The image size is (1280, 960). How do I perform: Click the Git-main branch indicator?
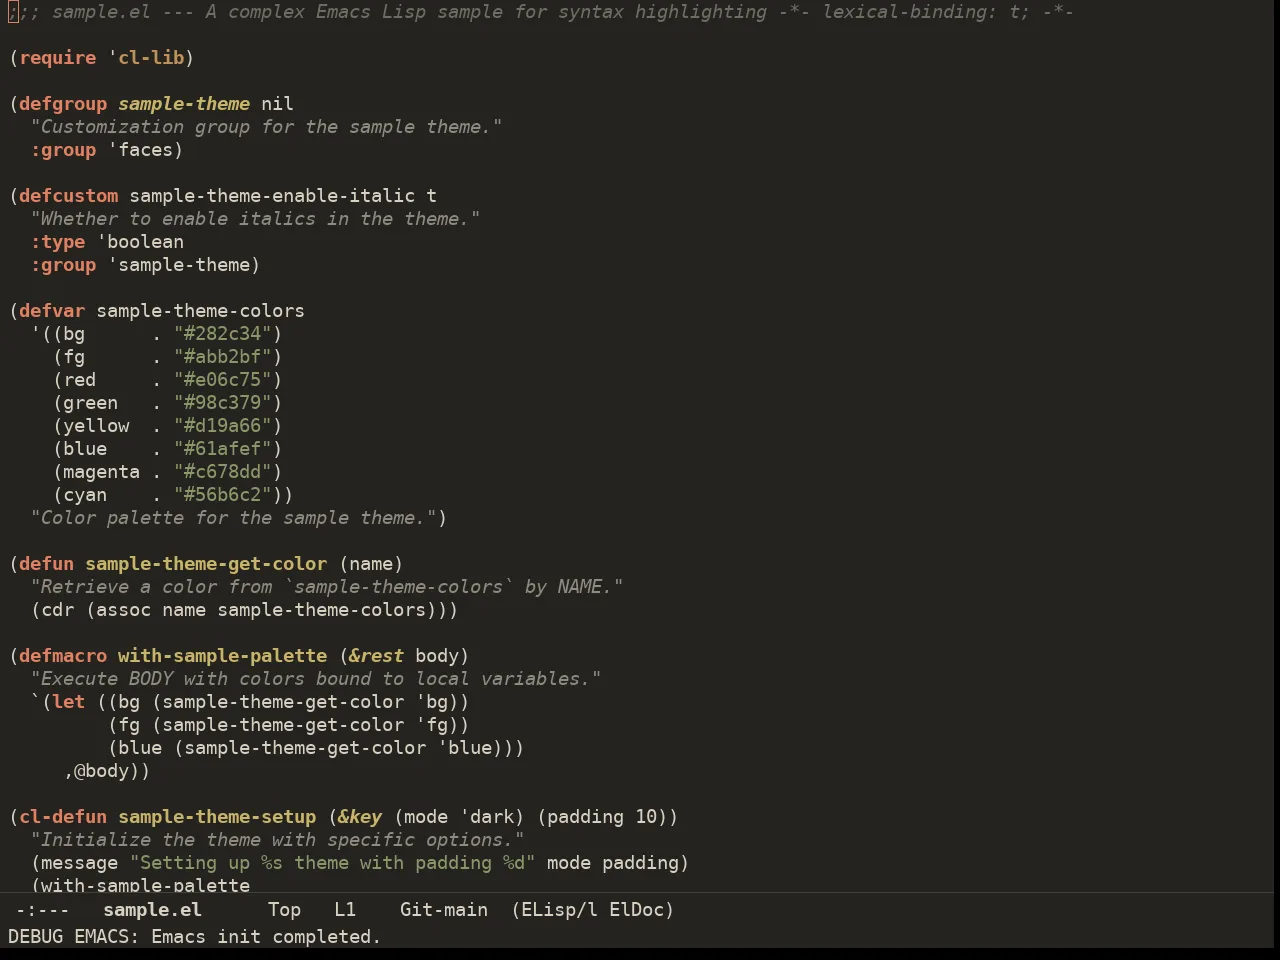point(444,910)
